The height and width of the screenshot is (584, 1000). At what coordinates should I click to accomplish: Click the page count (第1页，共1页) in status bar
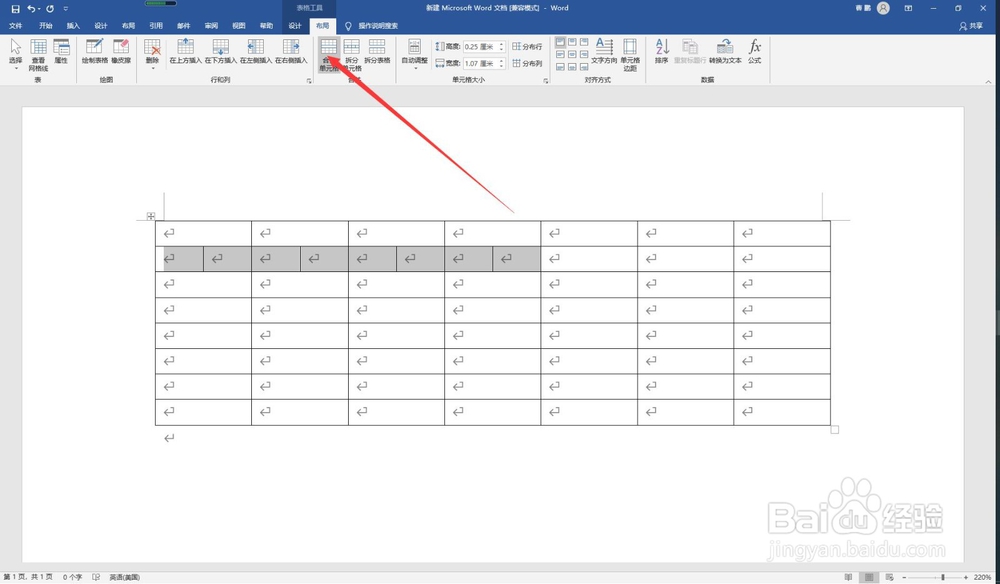28,577
